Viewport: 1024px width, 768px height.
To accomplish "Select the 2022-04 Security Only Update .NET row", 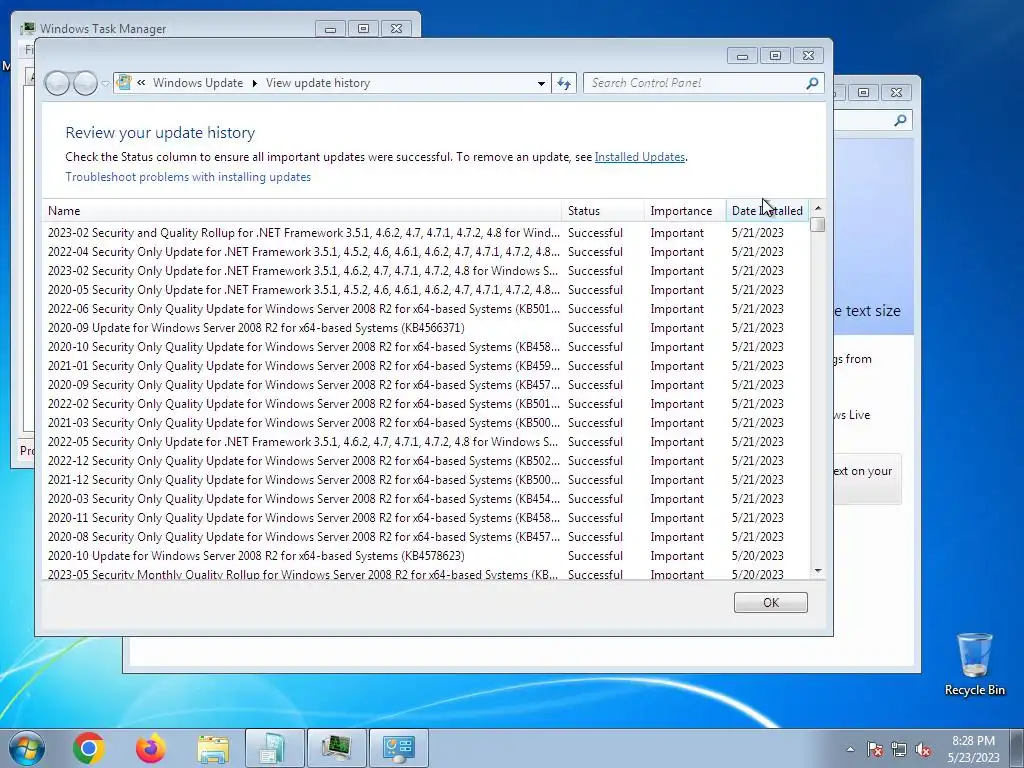I will point(426,251).
